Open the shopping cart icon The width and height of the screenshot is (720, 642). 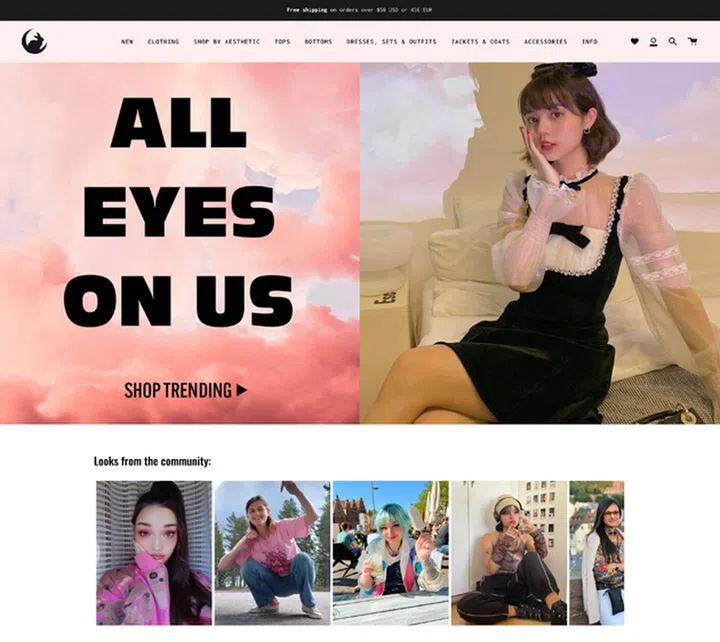pos(692,42)
